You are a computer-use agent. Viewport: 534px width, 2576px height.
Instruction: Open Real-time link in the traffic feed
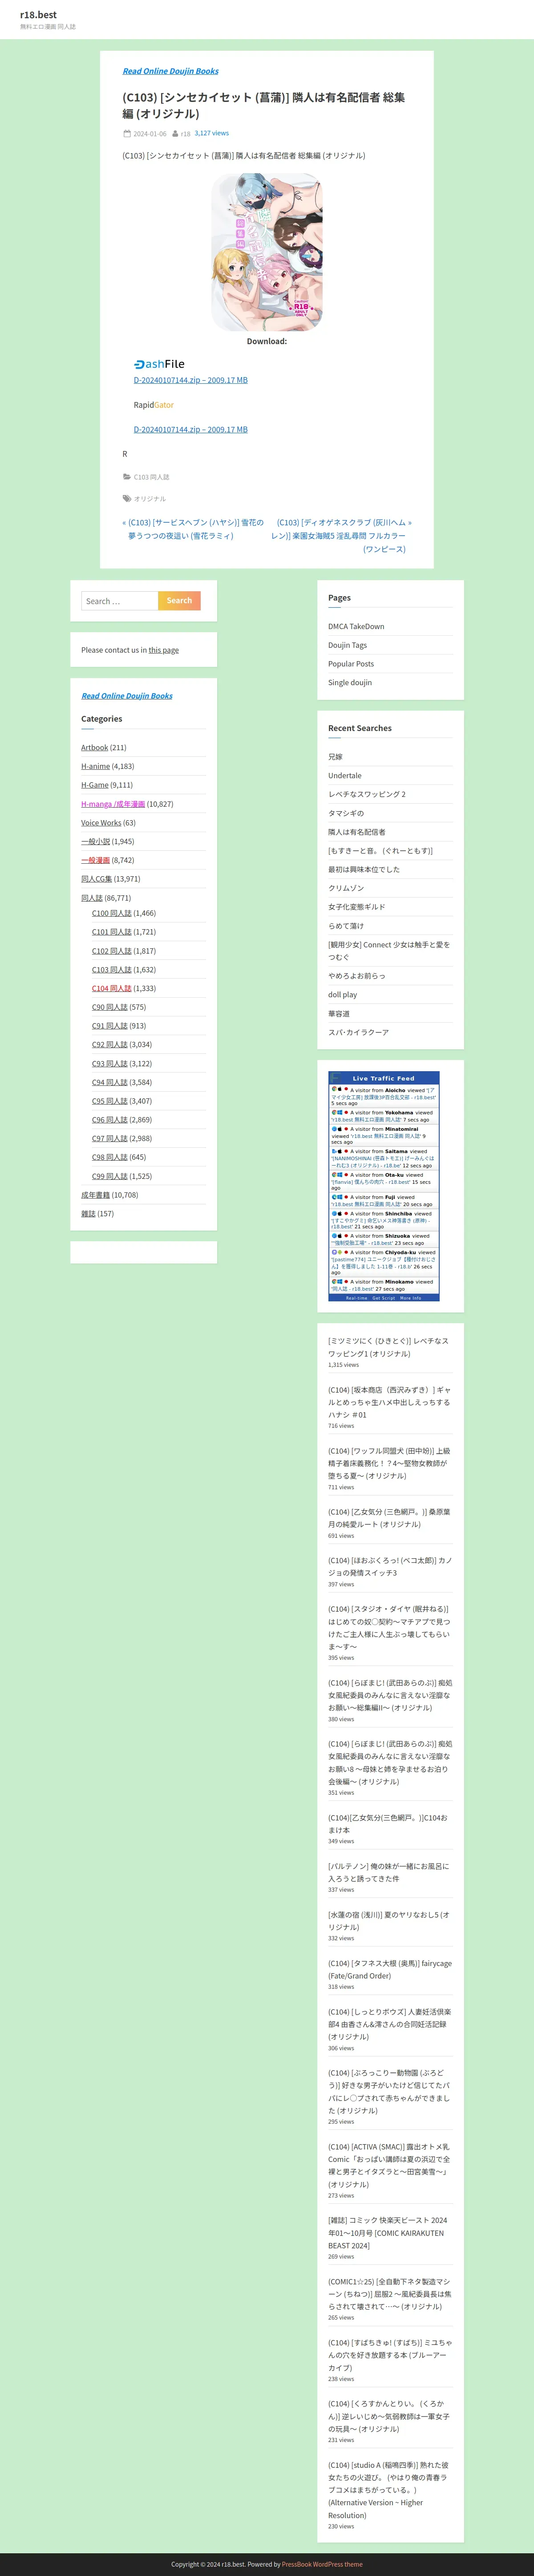tap(357, 1298)
